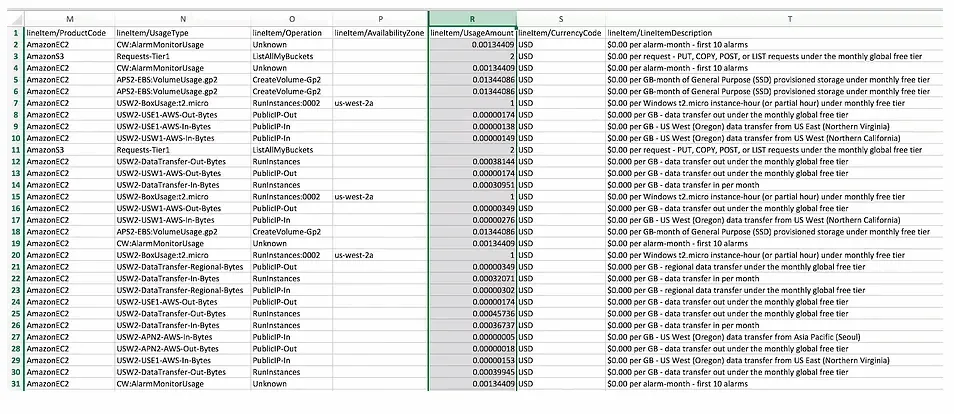Select row 7 header
This screenshot has height=414, width=954.
(x=16, y=103)
